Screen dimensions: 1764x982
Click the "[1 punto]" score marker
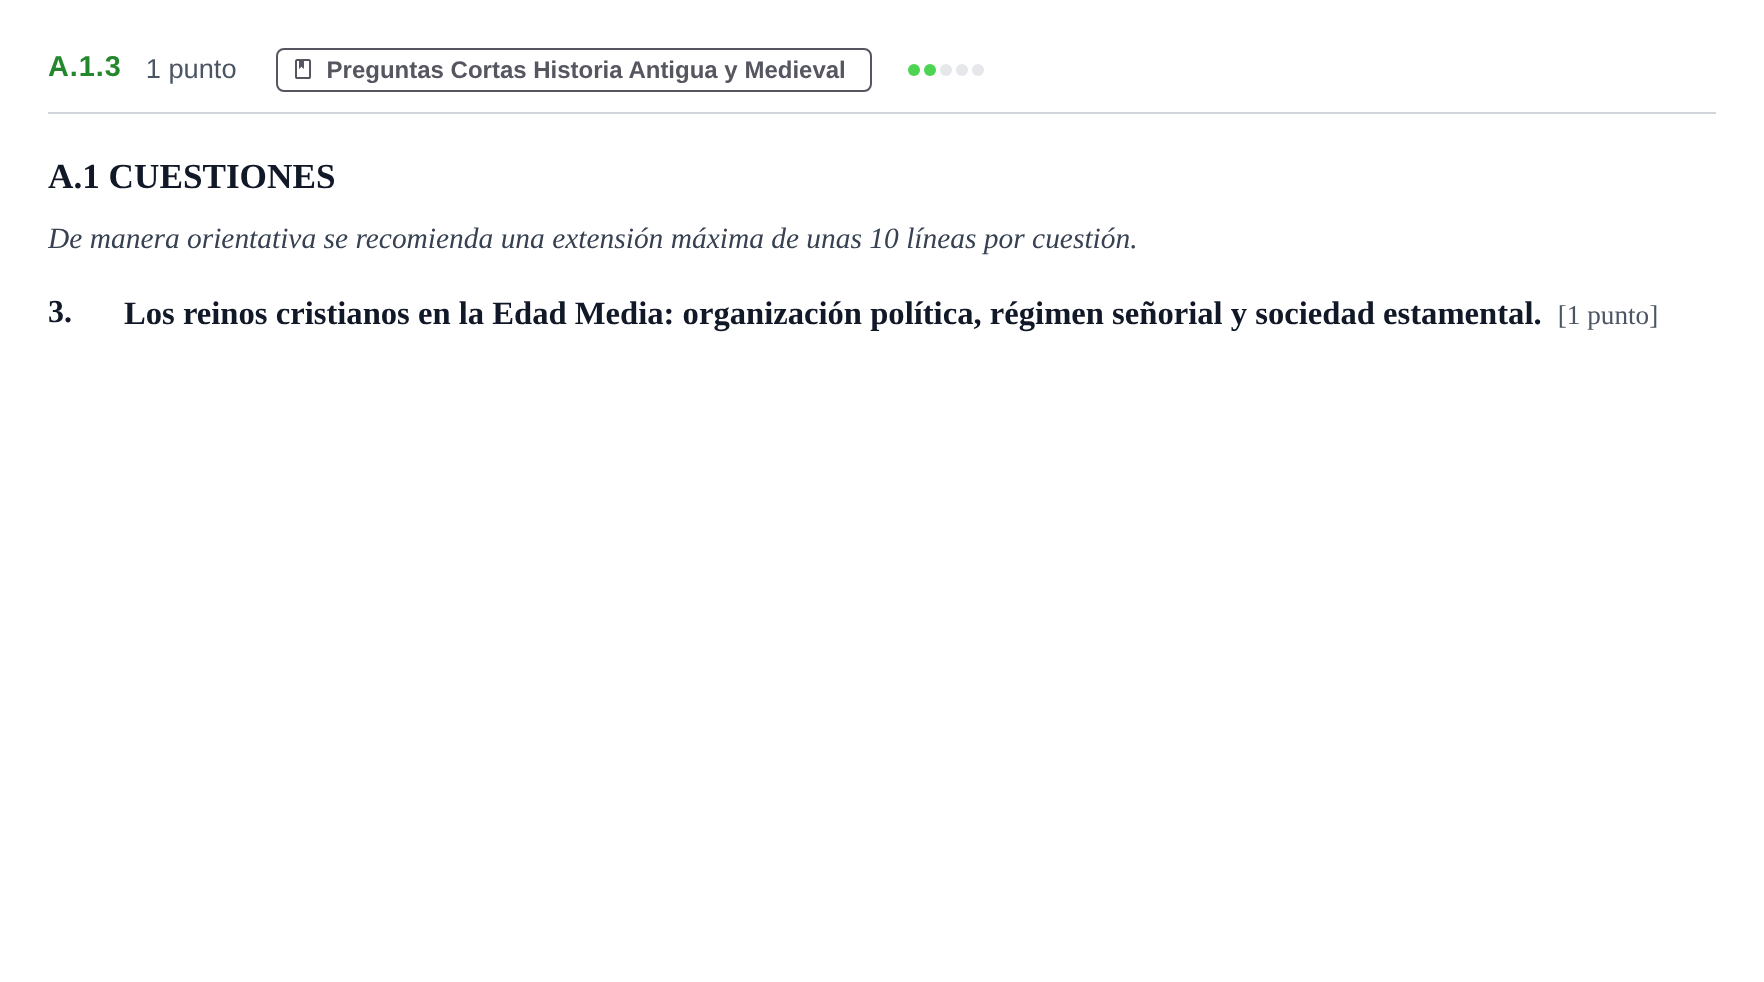[x=1607, y=316]
